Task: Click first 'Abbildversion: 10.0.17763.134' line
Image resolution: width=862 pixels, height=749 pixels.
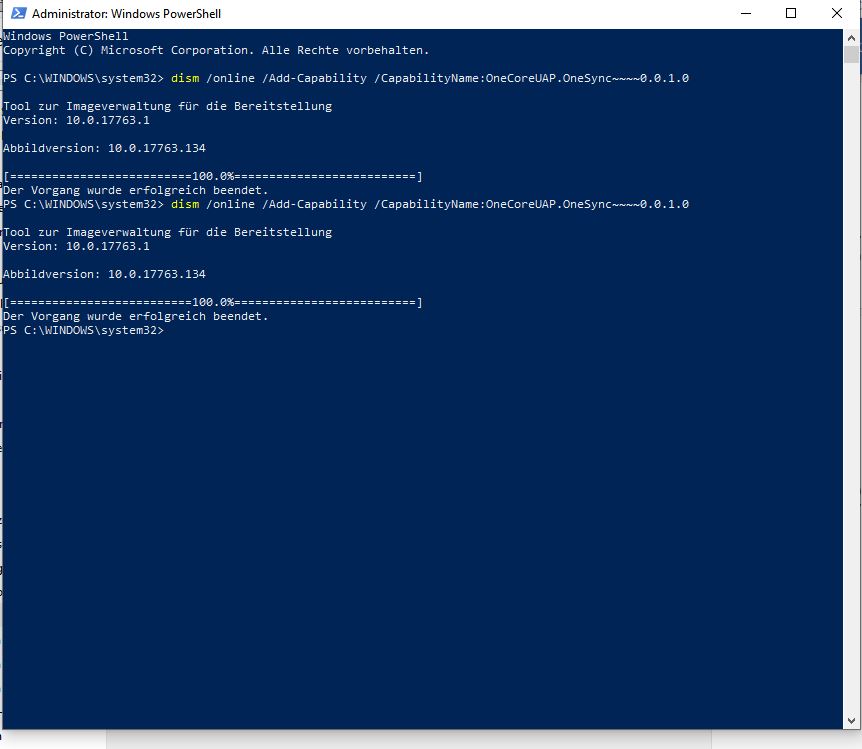Action: (x=104, y=148)
